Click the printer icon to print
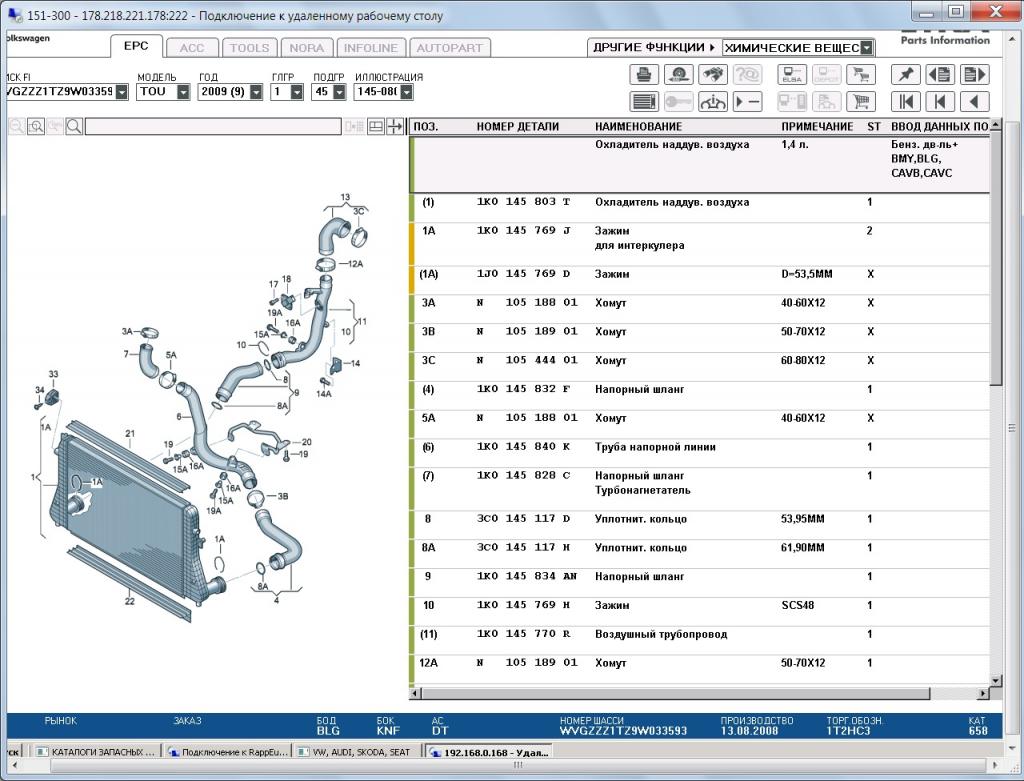Screen dimensions: 1024x781 click(644, 74)
